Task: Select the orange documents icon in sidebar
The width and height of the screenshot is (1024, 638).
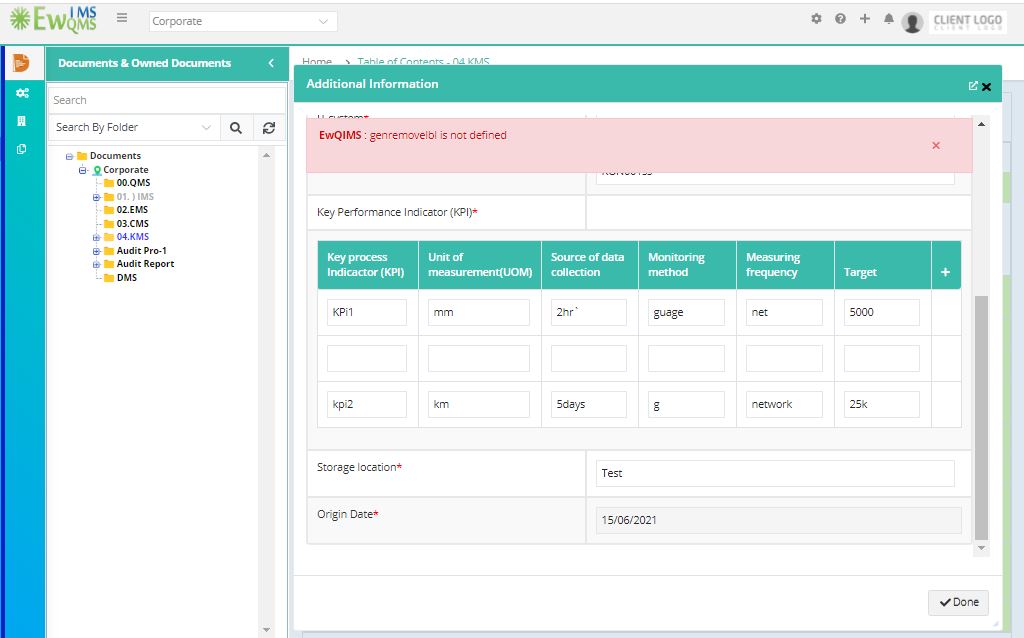Action: tap(22, 63)
